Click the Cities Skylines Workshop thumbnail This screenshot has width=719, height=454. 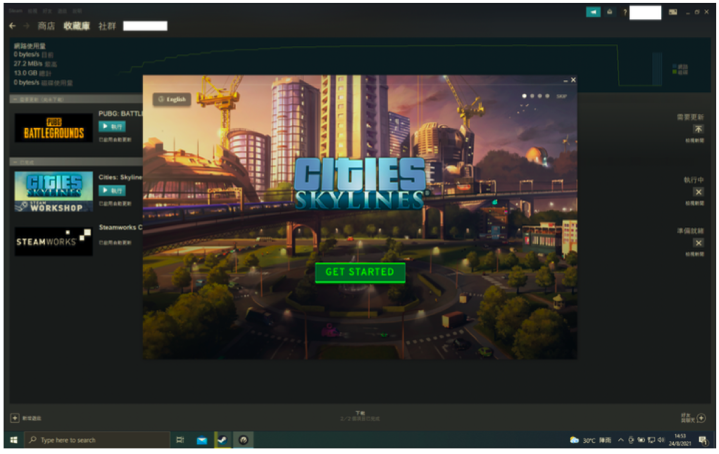click(54, 192)
